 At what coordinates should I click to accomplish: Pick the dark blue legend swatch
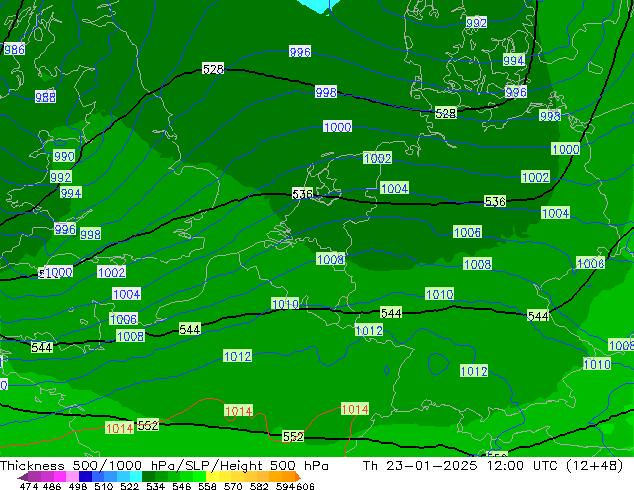click(85, 477)
